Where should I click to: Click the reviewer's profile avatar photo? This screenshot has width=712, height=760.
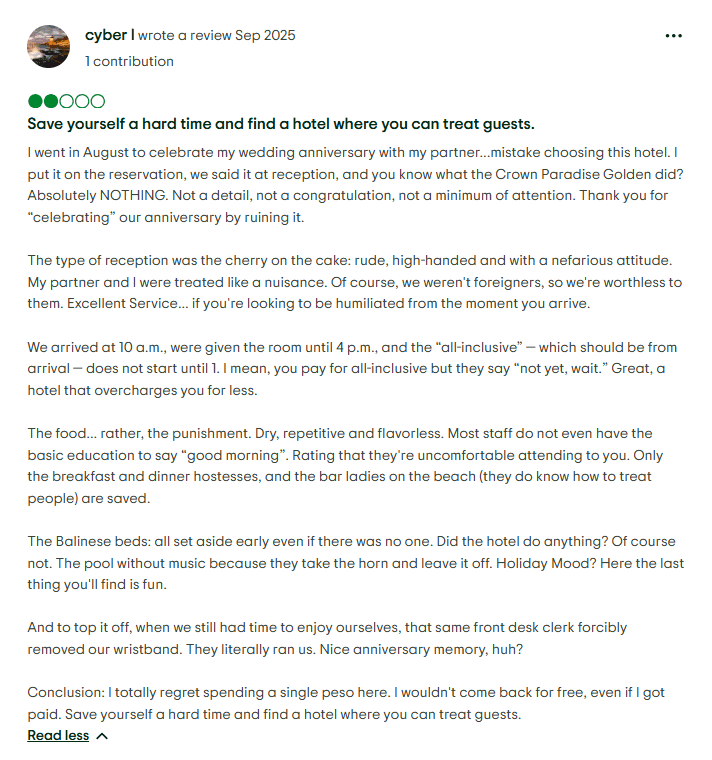(x=49, y=47)
